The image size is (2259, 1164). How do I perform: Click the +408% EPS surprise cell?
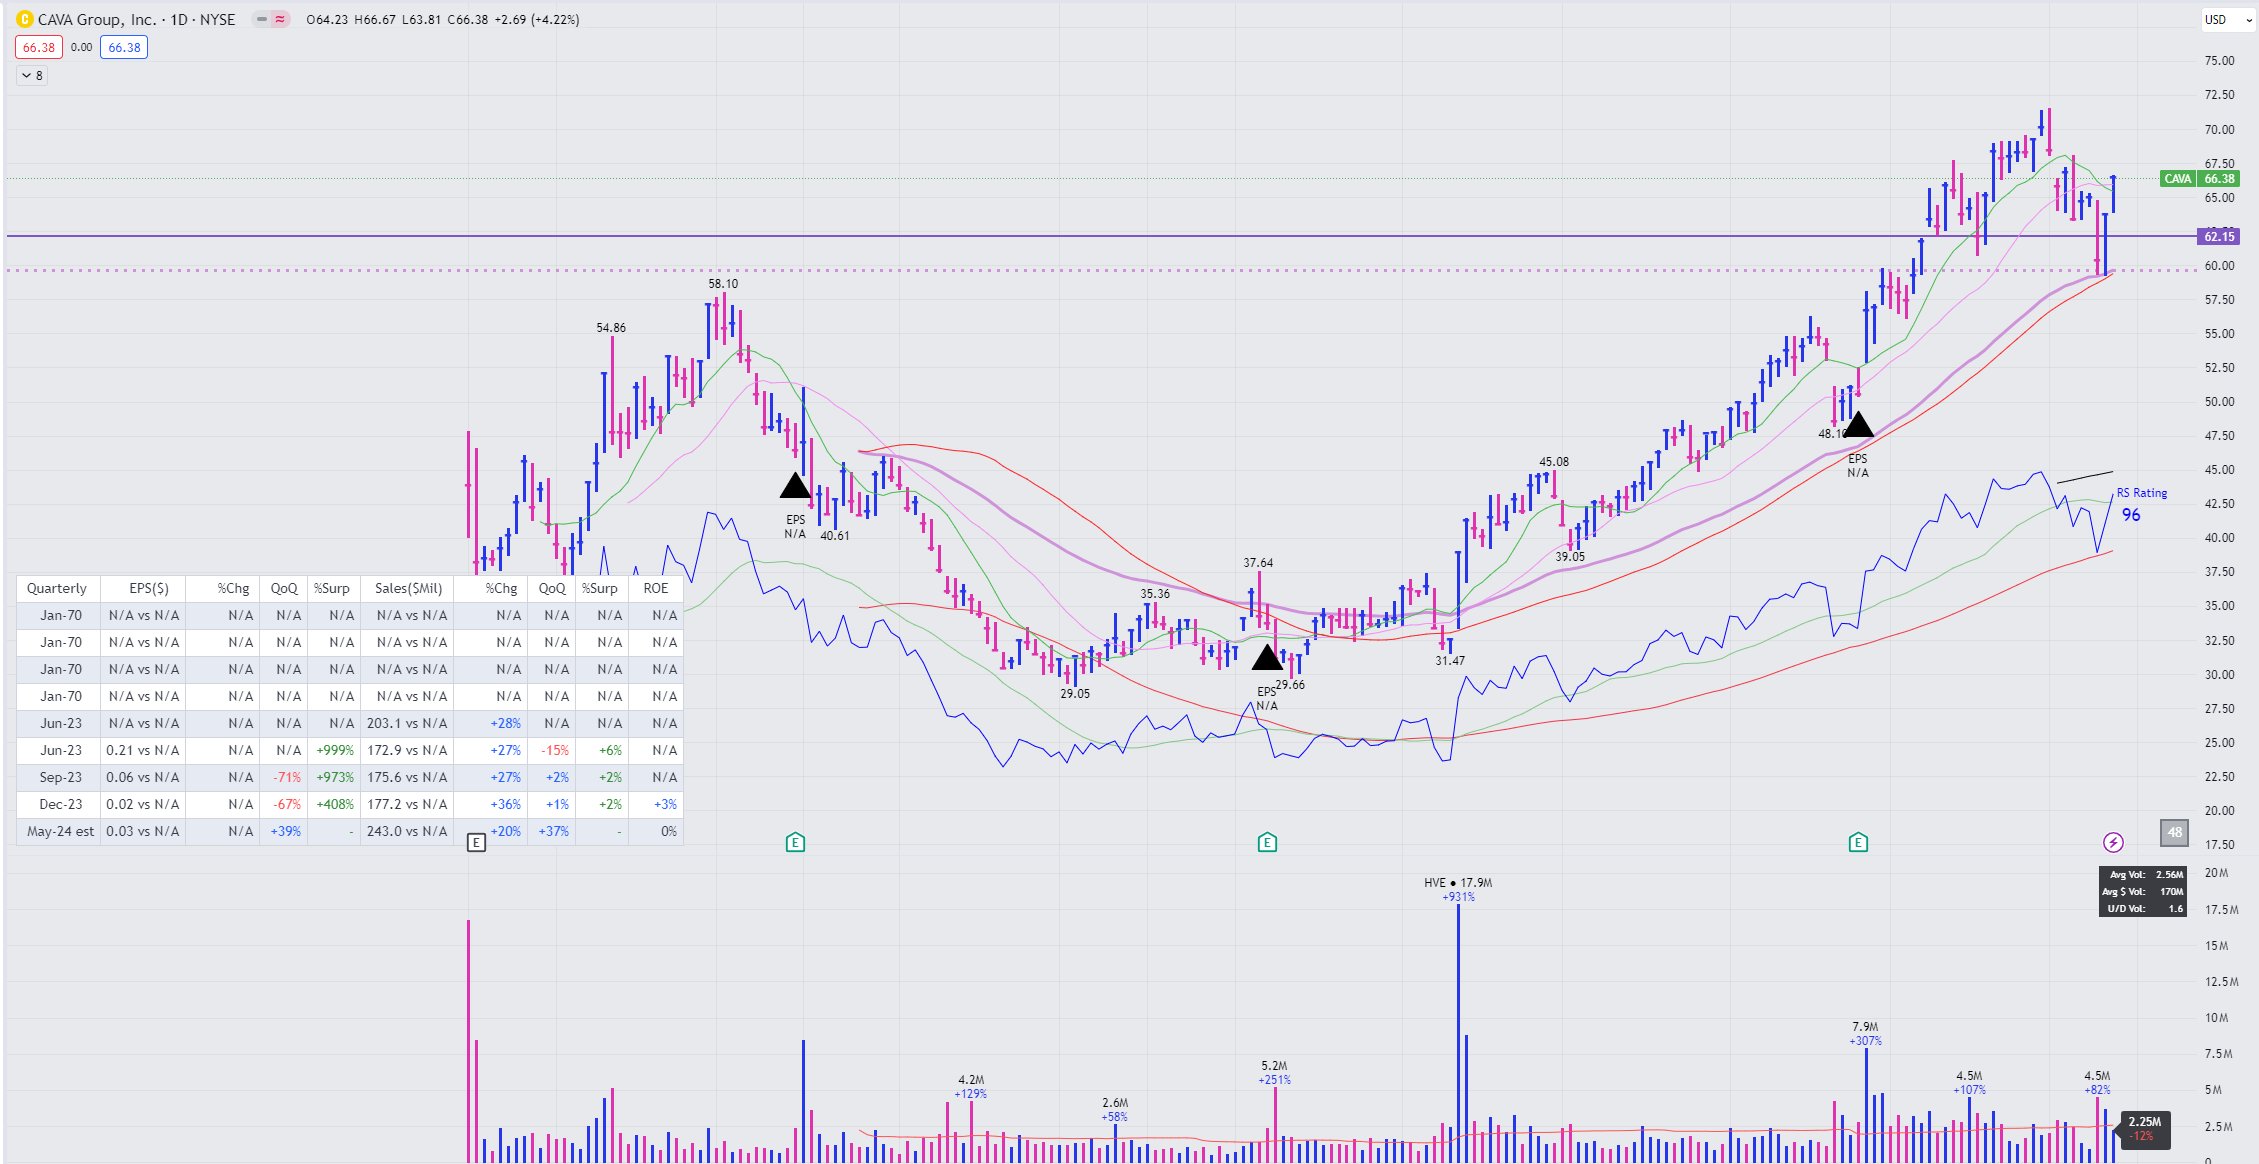pos(335,804)
